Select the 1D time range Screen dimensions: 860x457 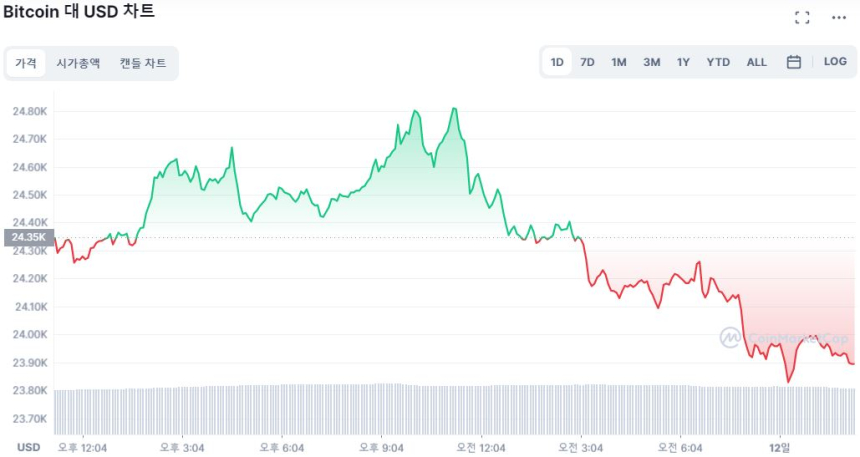coord(557,62)
